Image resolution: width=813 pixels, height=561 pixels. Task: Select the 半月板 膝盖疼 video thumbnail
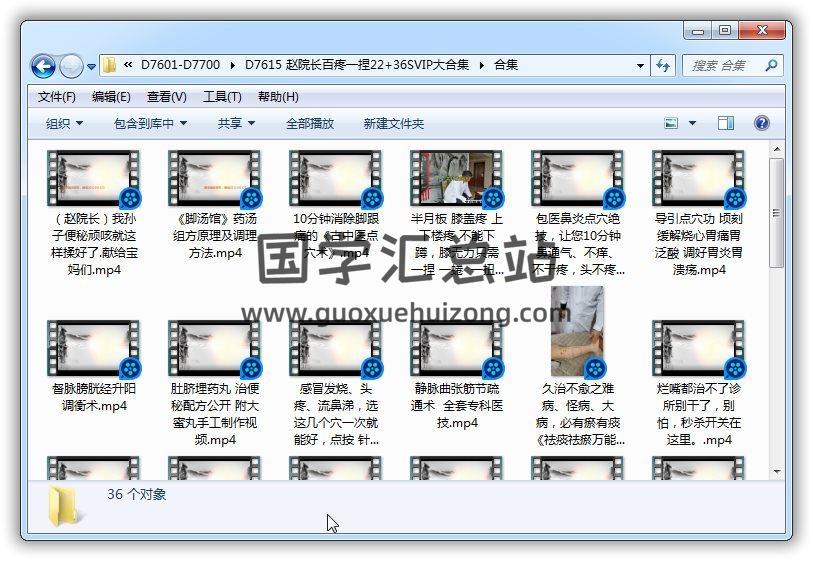tap(456, 178)
